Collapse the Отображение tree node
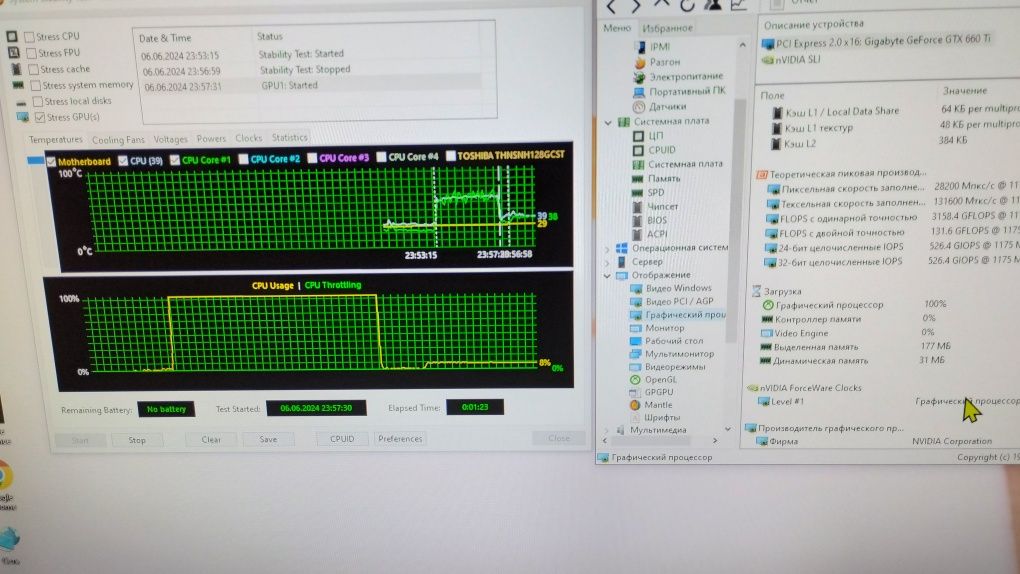 [x=608, y=276]
